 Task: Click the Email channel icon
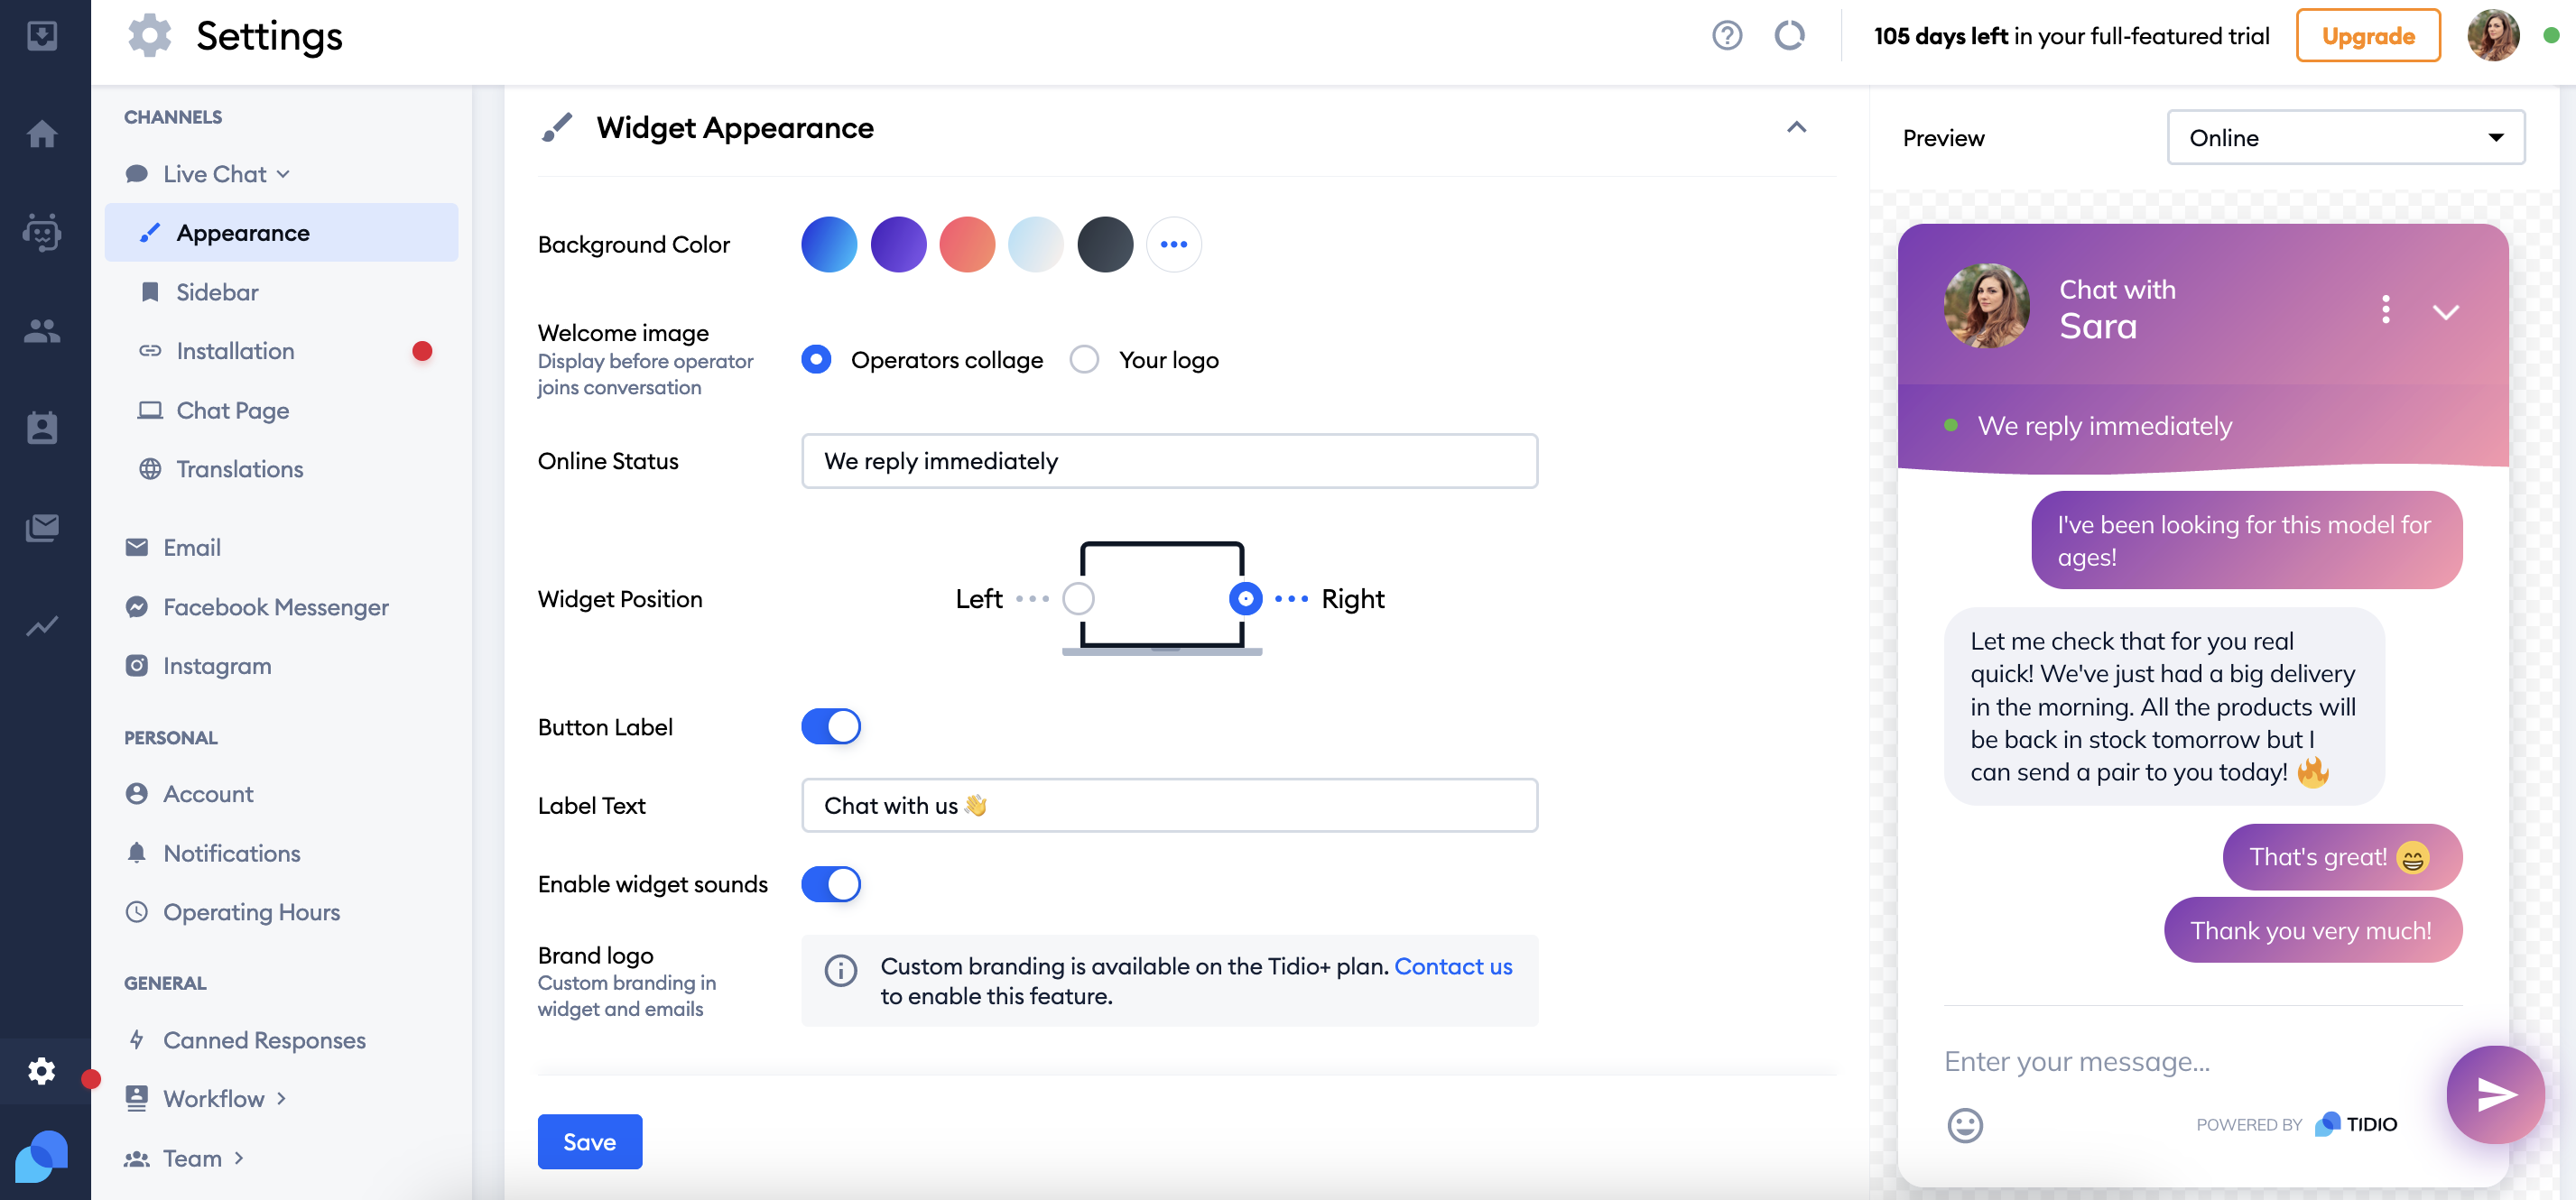[x=136, y=547]
